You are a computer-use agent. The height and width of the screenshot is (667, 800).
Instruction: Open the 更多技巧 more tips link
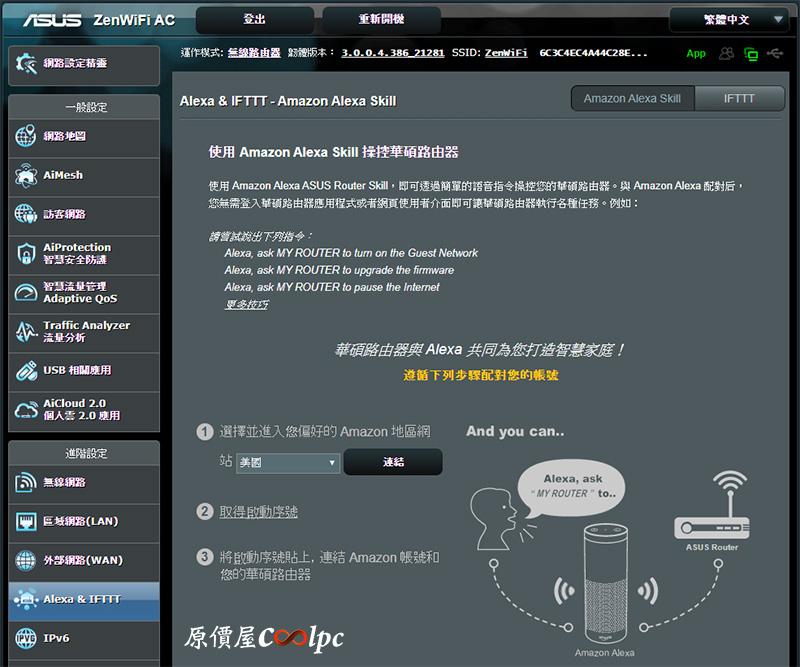click(x=246, y=305)
